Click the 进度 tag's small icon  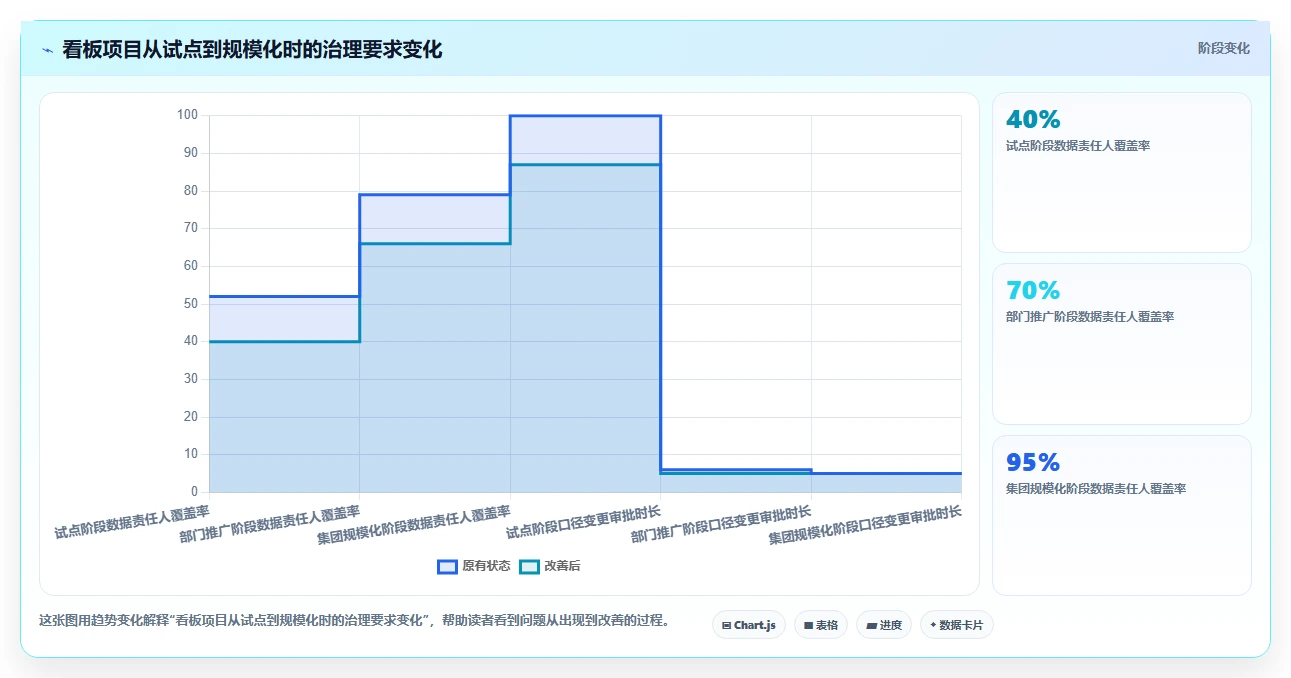click(x=871, y=625)
